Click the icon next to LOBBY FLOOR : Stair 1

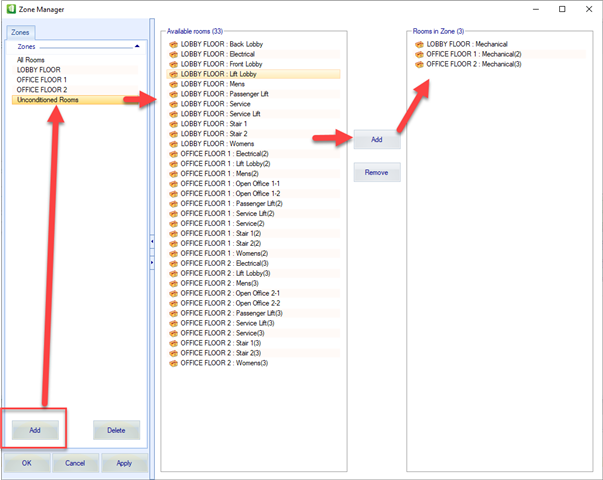point(173,124)
